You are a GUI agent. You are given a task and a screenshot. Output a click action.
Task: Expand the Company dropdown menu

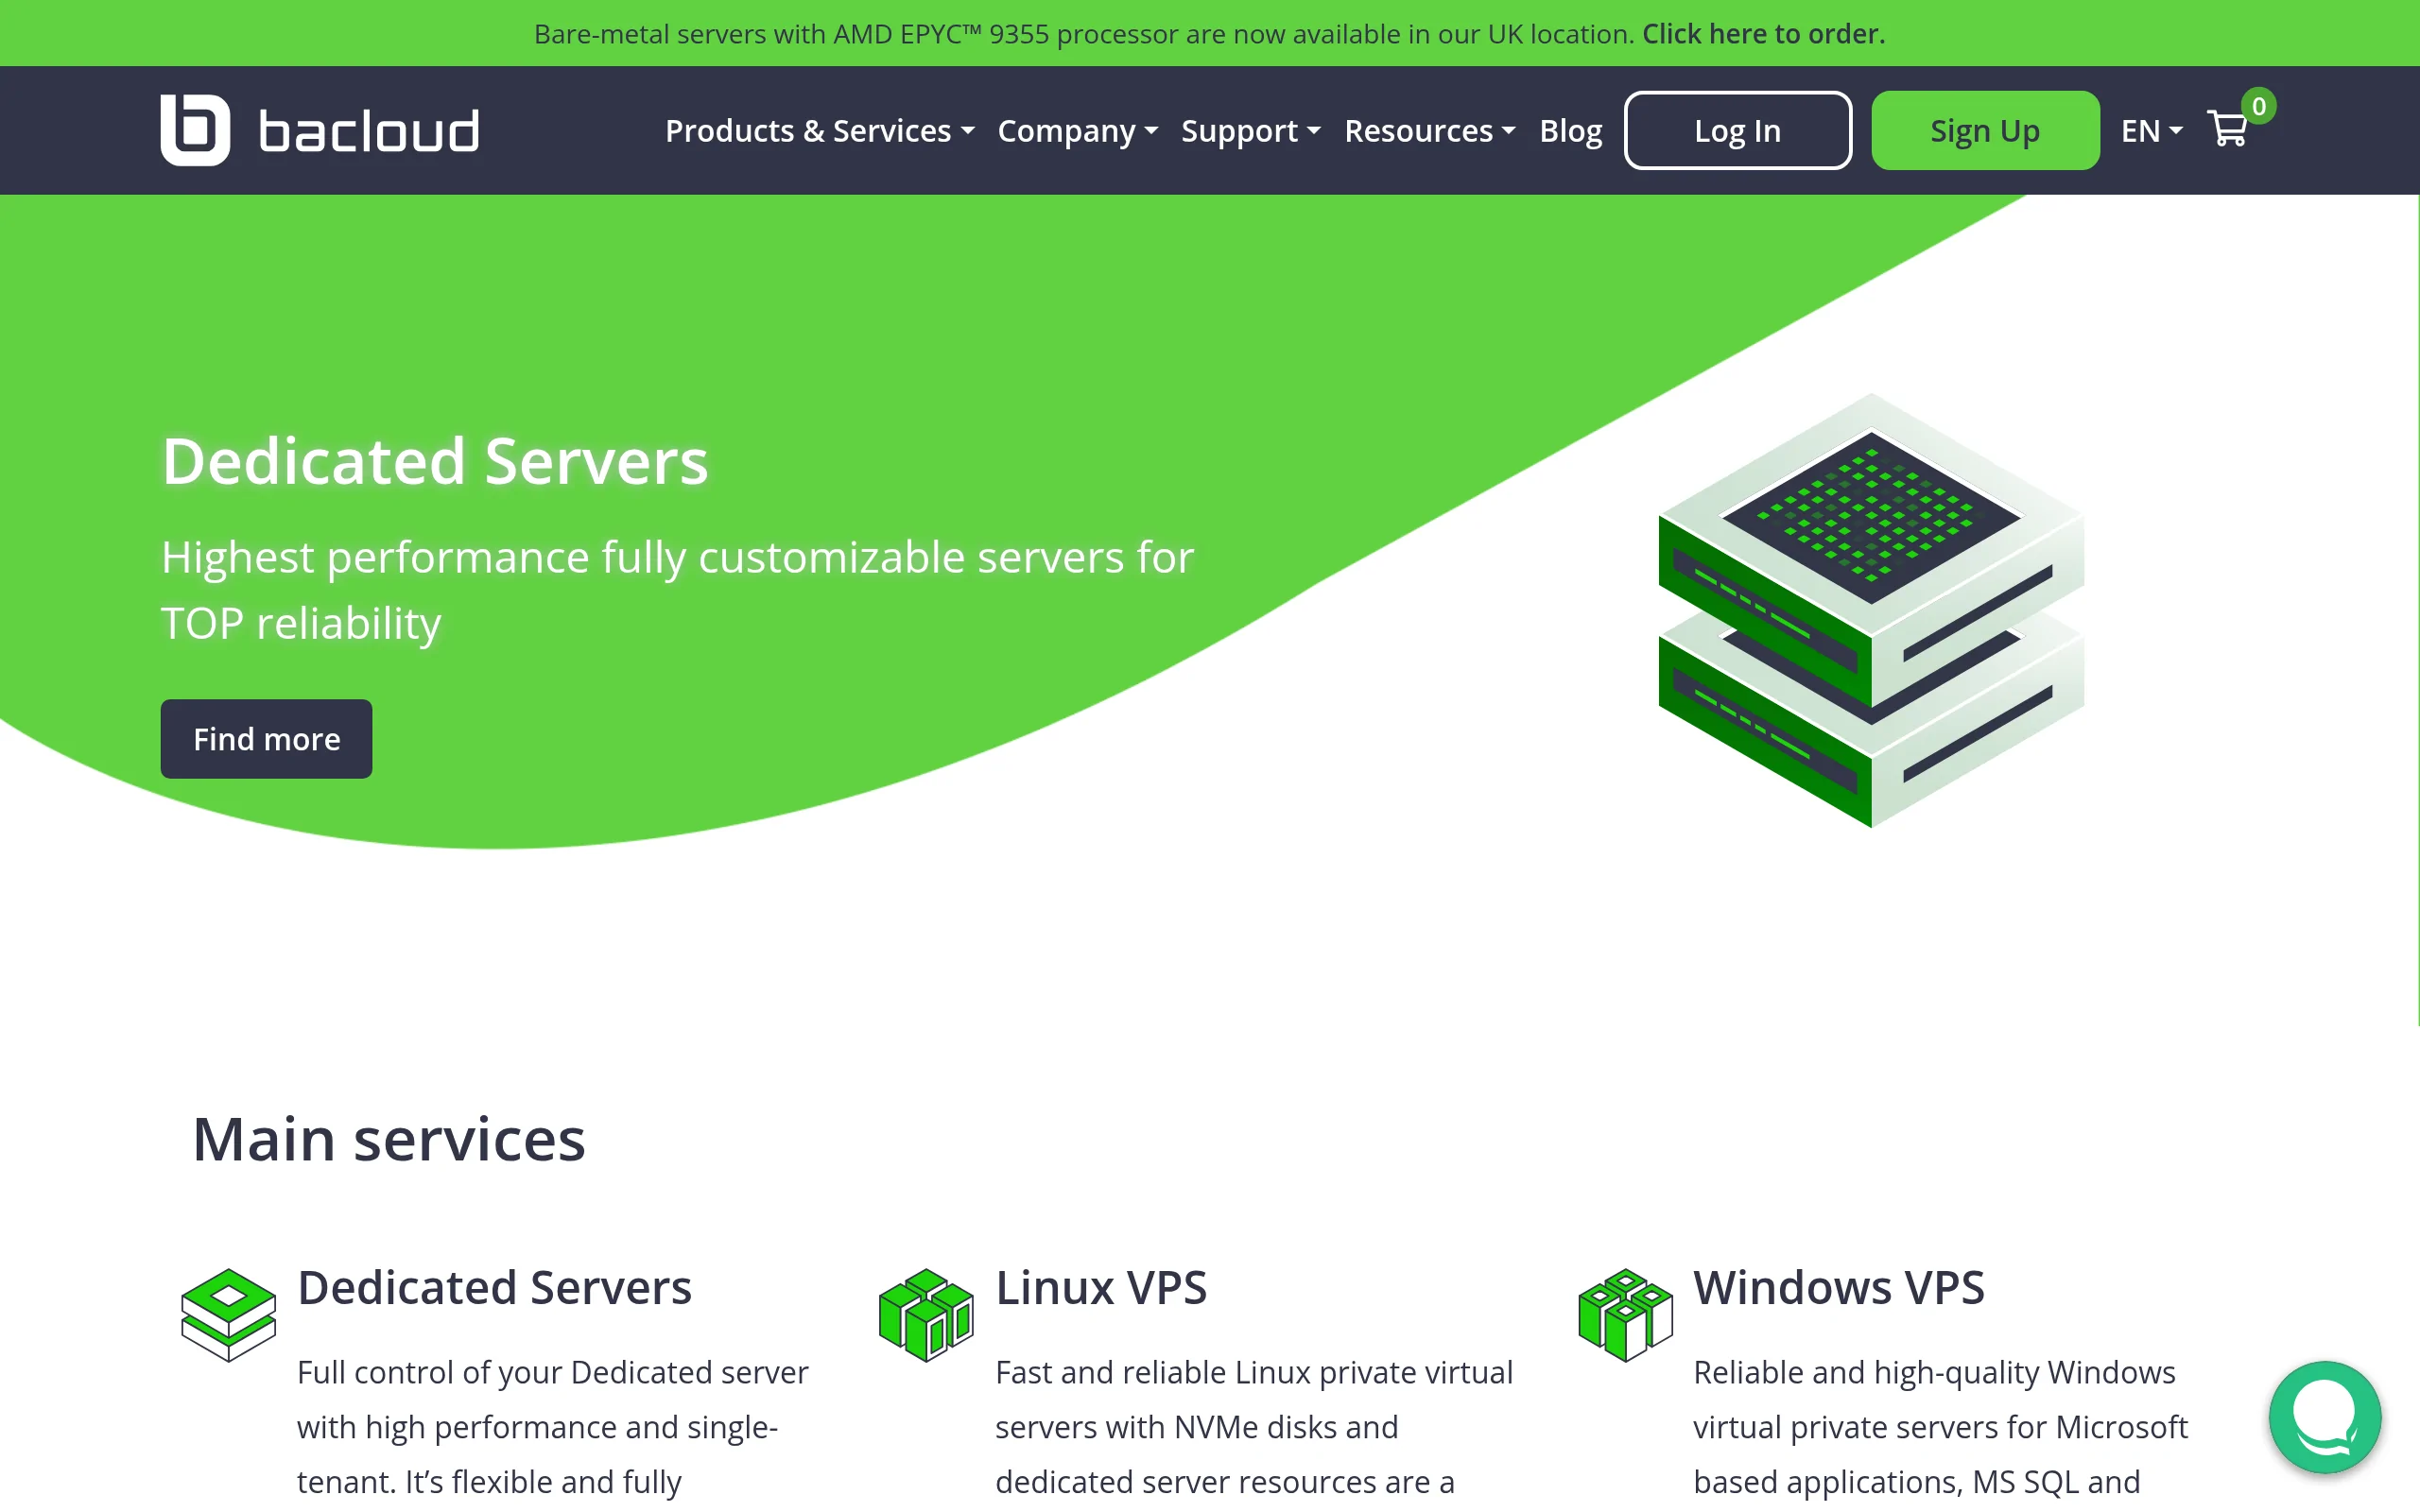(1078, 131)
